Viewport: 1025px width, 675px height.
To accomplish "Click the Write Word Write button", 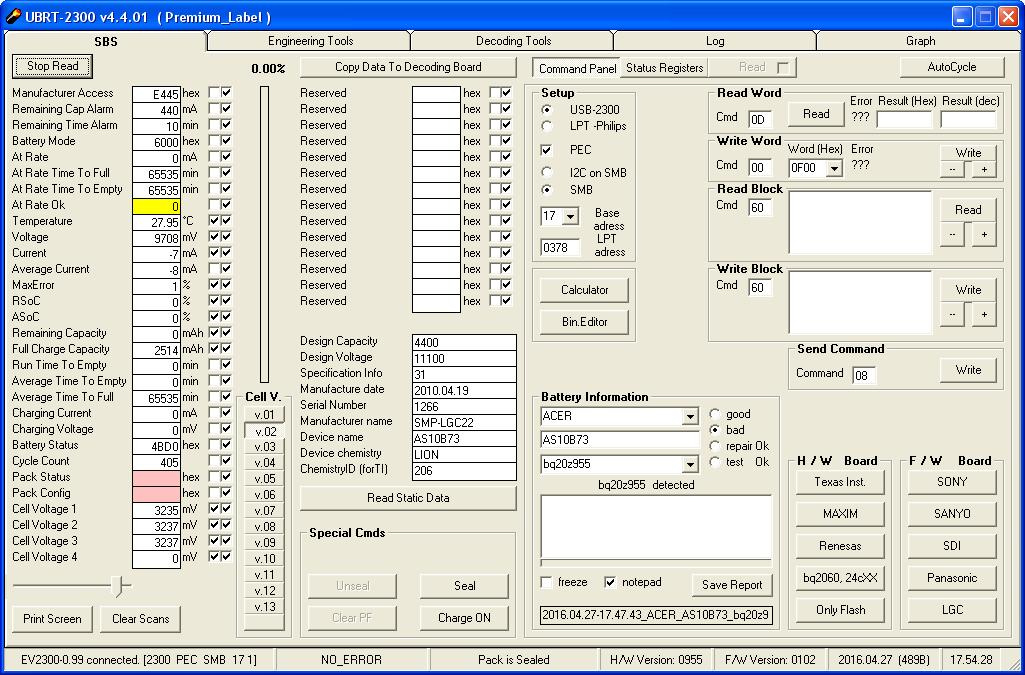I will point(968,152).
